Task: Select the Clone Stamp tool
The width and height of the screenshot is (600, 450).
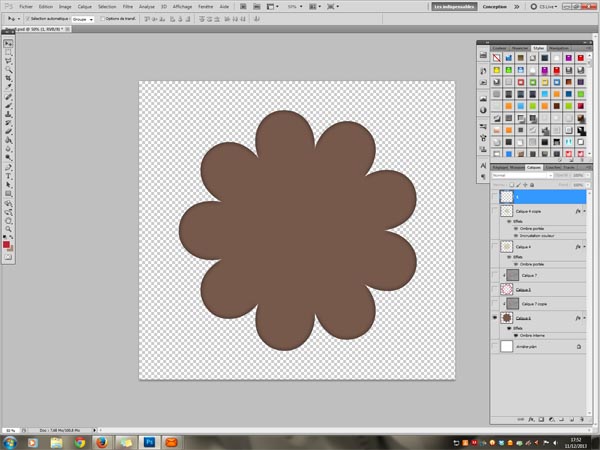Action: pos(8,114)
